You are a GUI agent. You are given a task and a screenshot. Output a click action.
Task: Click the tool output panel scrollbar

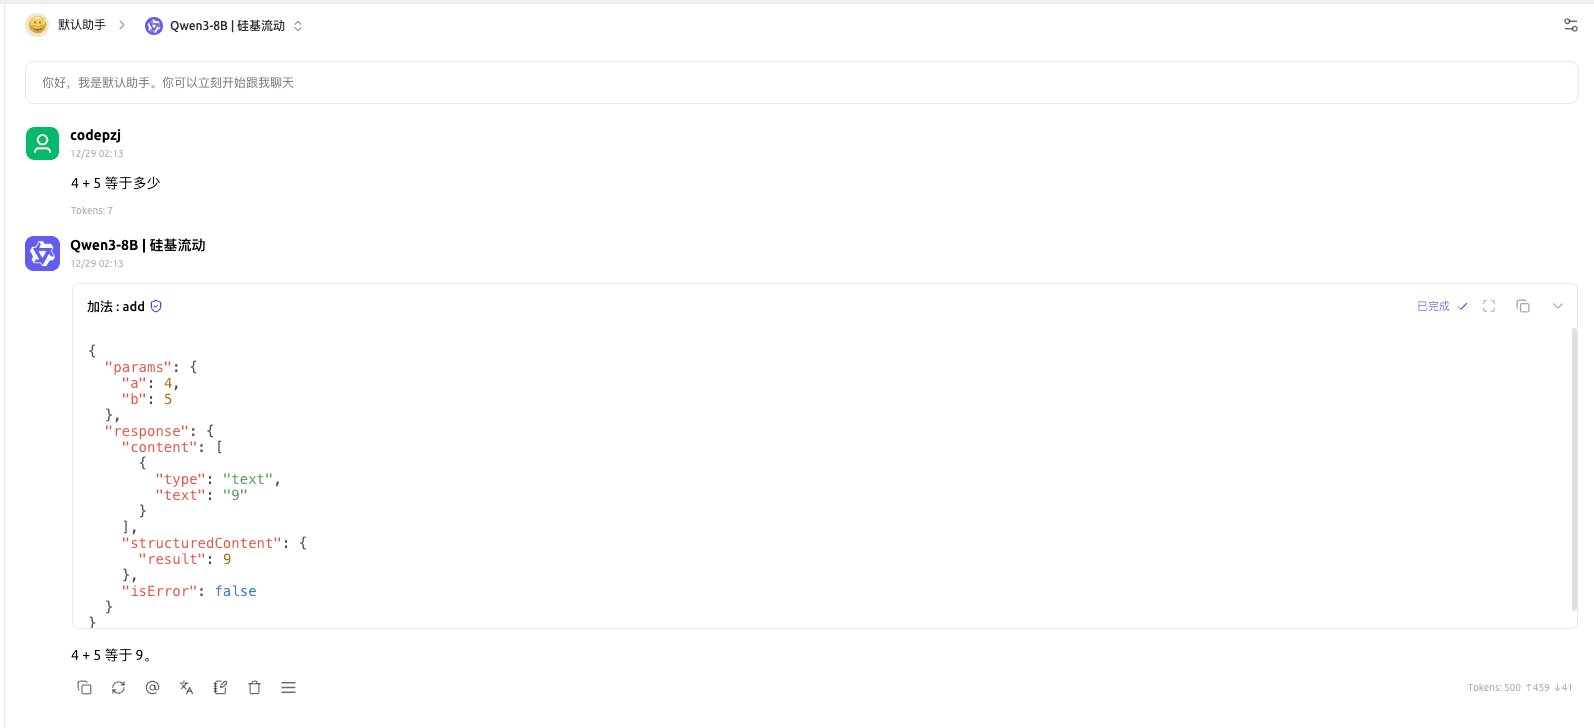coord(1574,468)
